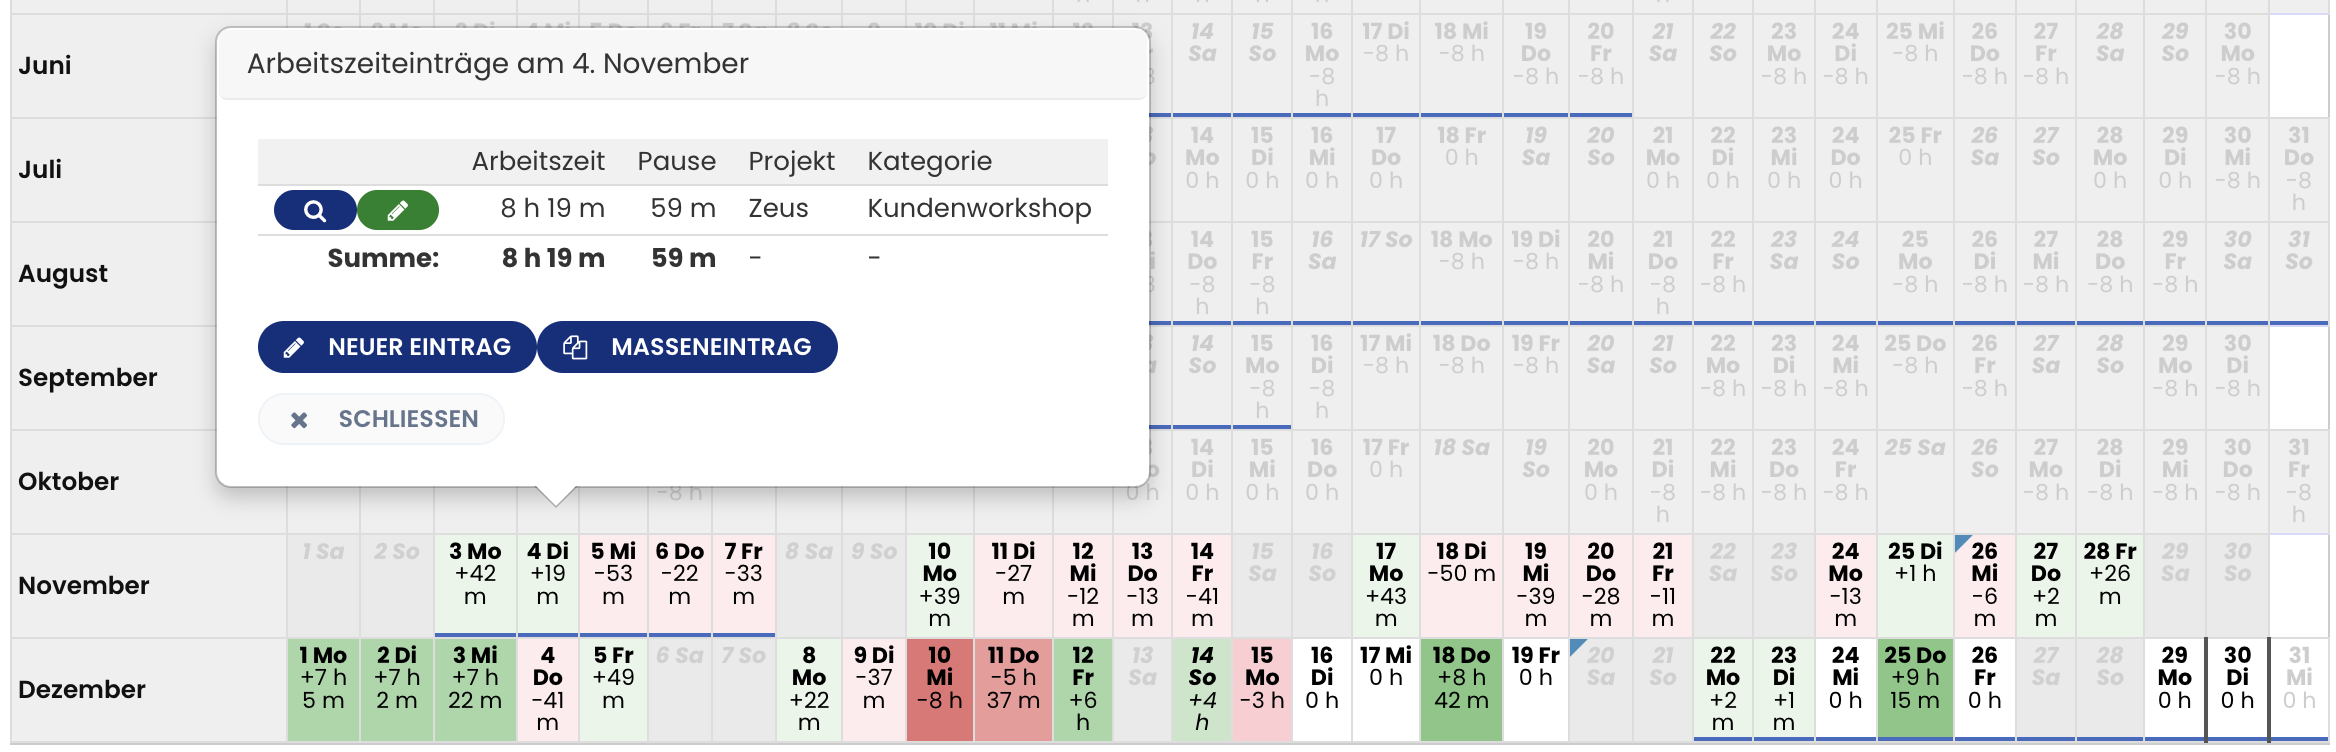
Task: Select November 25 Di cell
Action: tap(1914, 585)
